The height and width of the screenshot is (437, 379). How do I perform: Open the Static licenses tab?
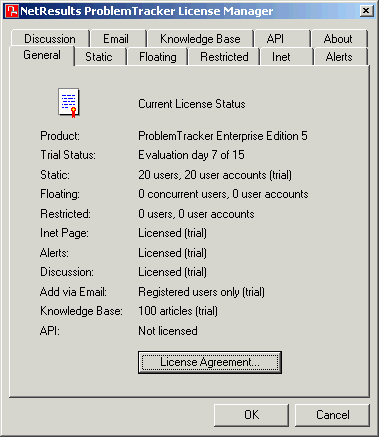(100, 57)
